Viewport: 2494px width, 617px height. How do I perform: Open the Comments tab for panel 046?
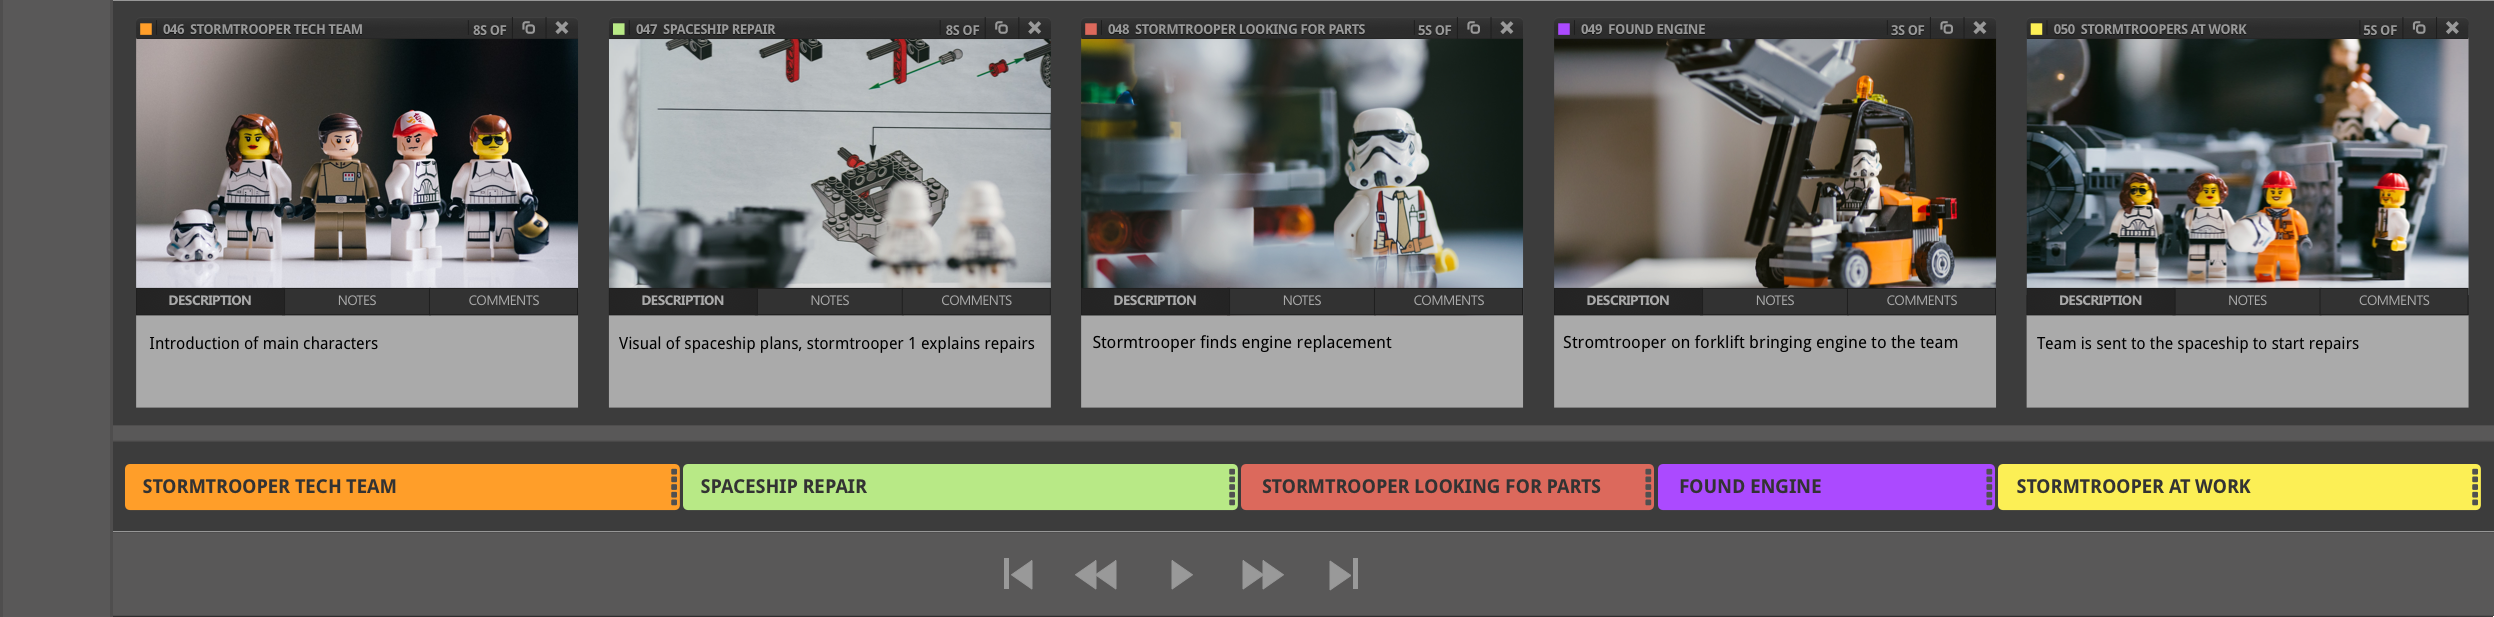(504, 301)
